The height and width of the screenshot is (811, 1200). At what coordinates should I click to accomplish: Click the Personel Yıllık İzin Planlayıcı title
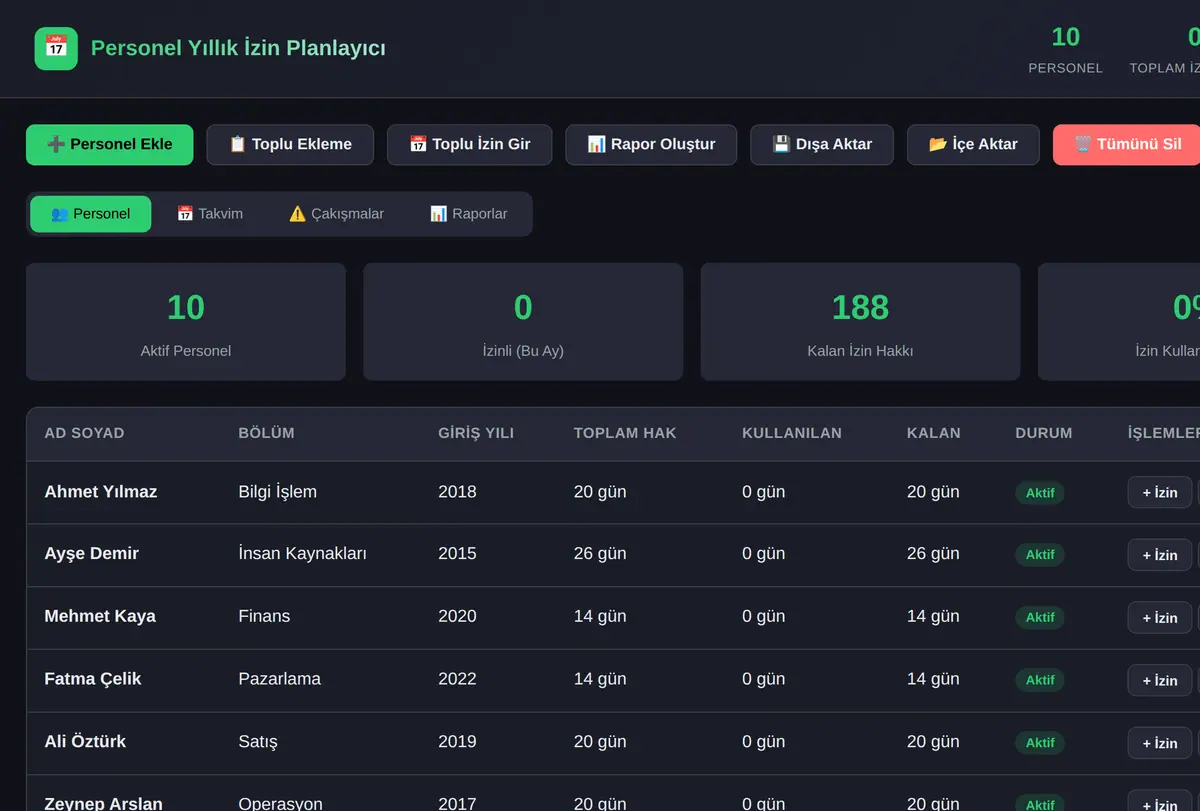[x=238, y=48]
